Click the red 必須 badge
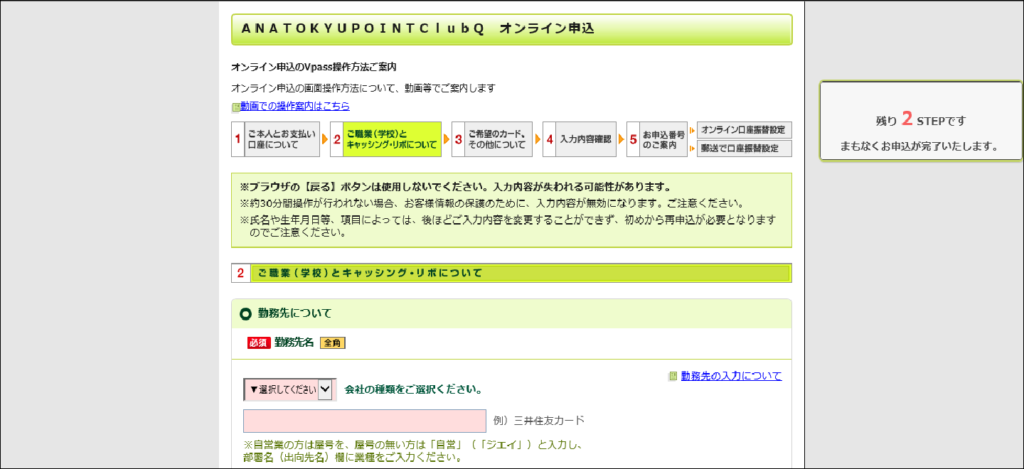Viewport: 1024px width, 469px height. pyautogui.click(x=259, y=342)
